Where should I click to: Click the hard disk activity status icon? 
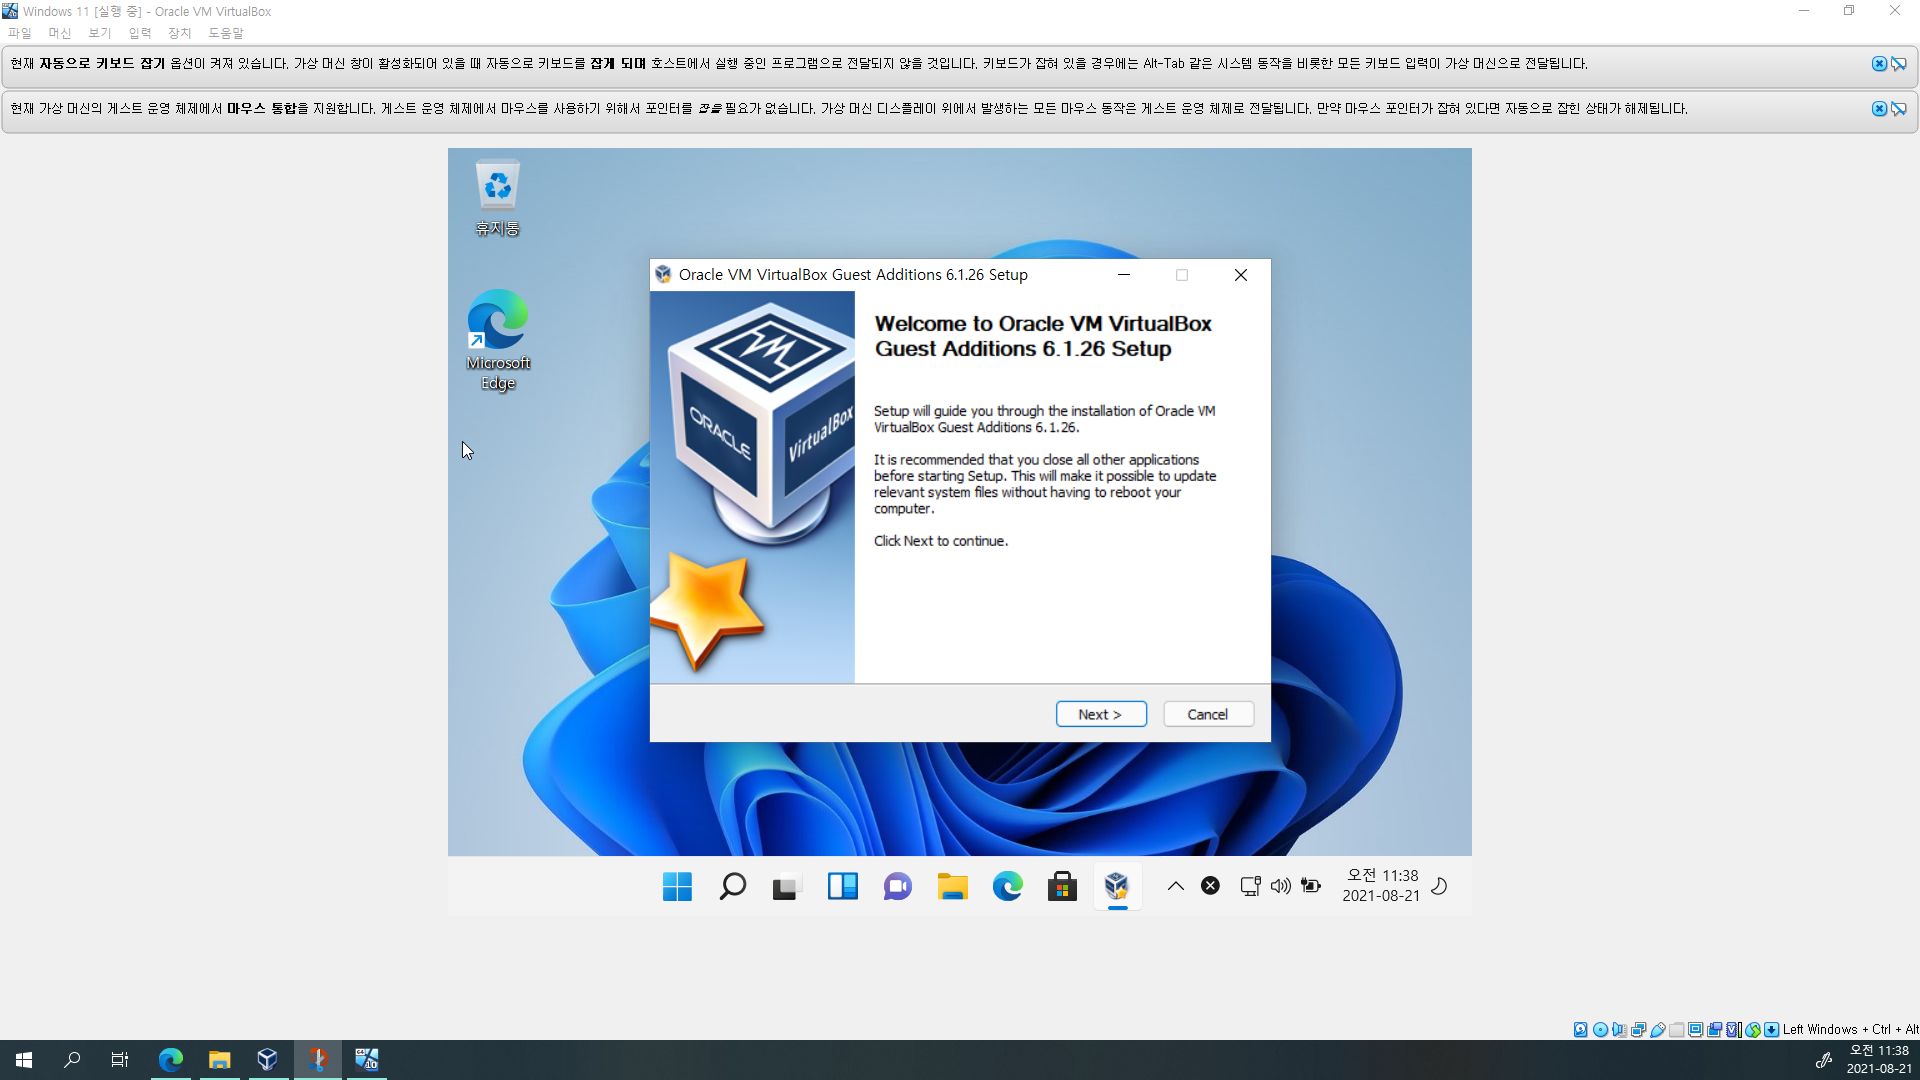pos(1580,1029)
